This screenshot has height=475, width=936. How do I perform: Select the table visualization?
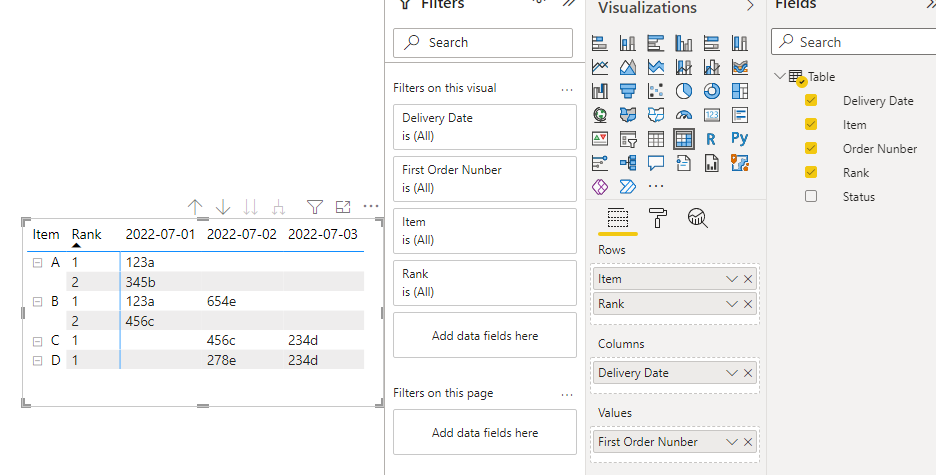655,139
